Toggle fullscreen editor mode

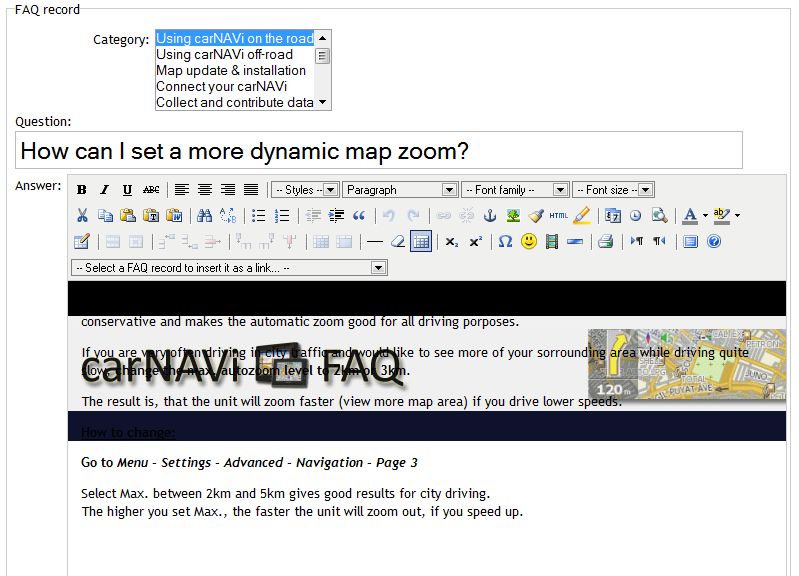point(690,242)
